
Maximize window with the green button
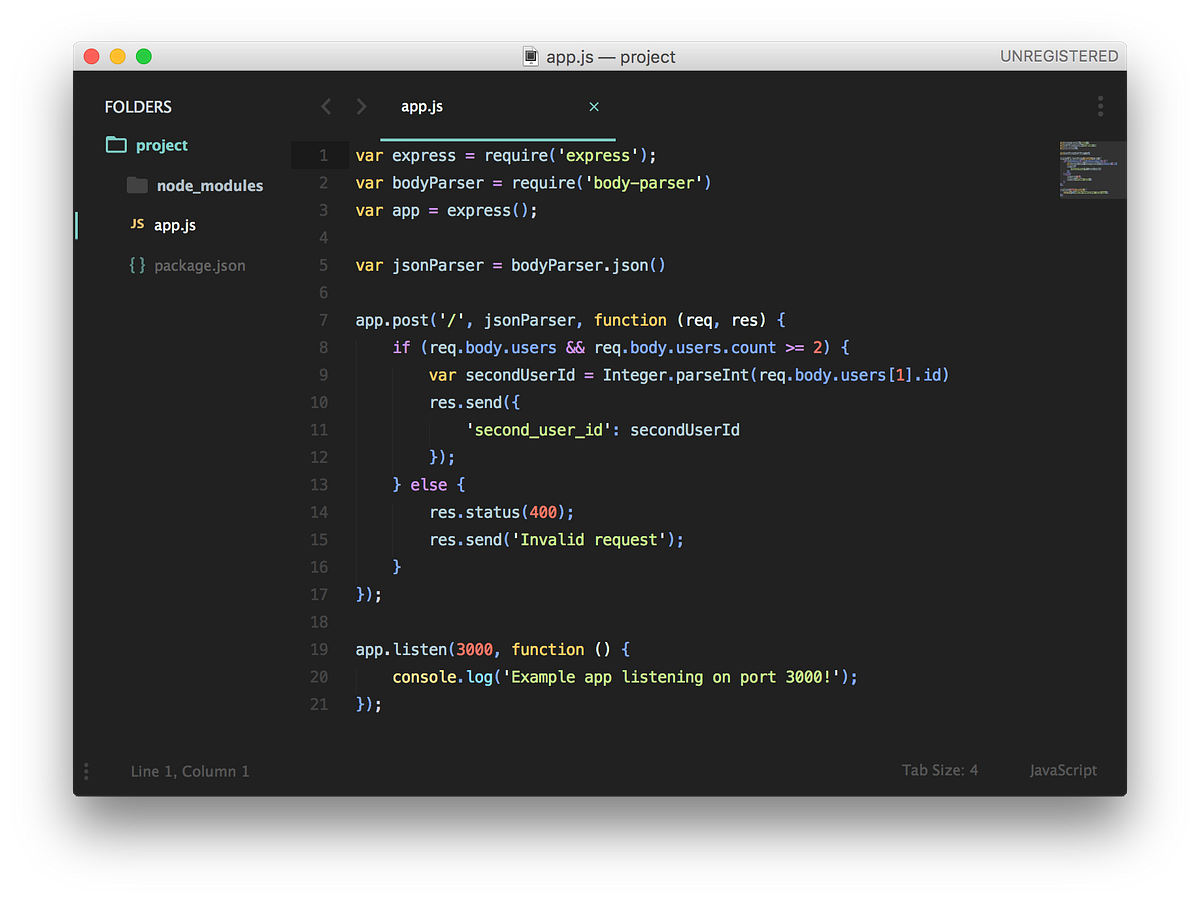[144, 56]
